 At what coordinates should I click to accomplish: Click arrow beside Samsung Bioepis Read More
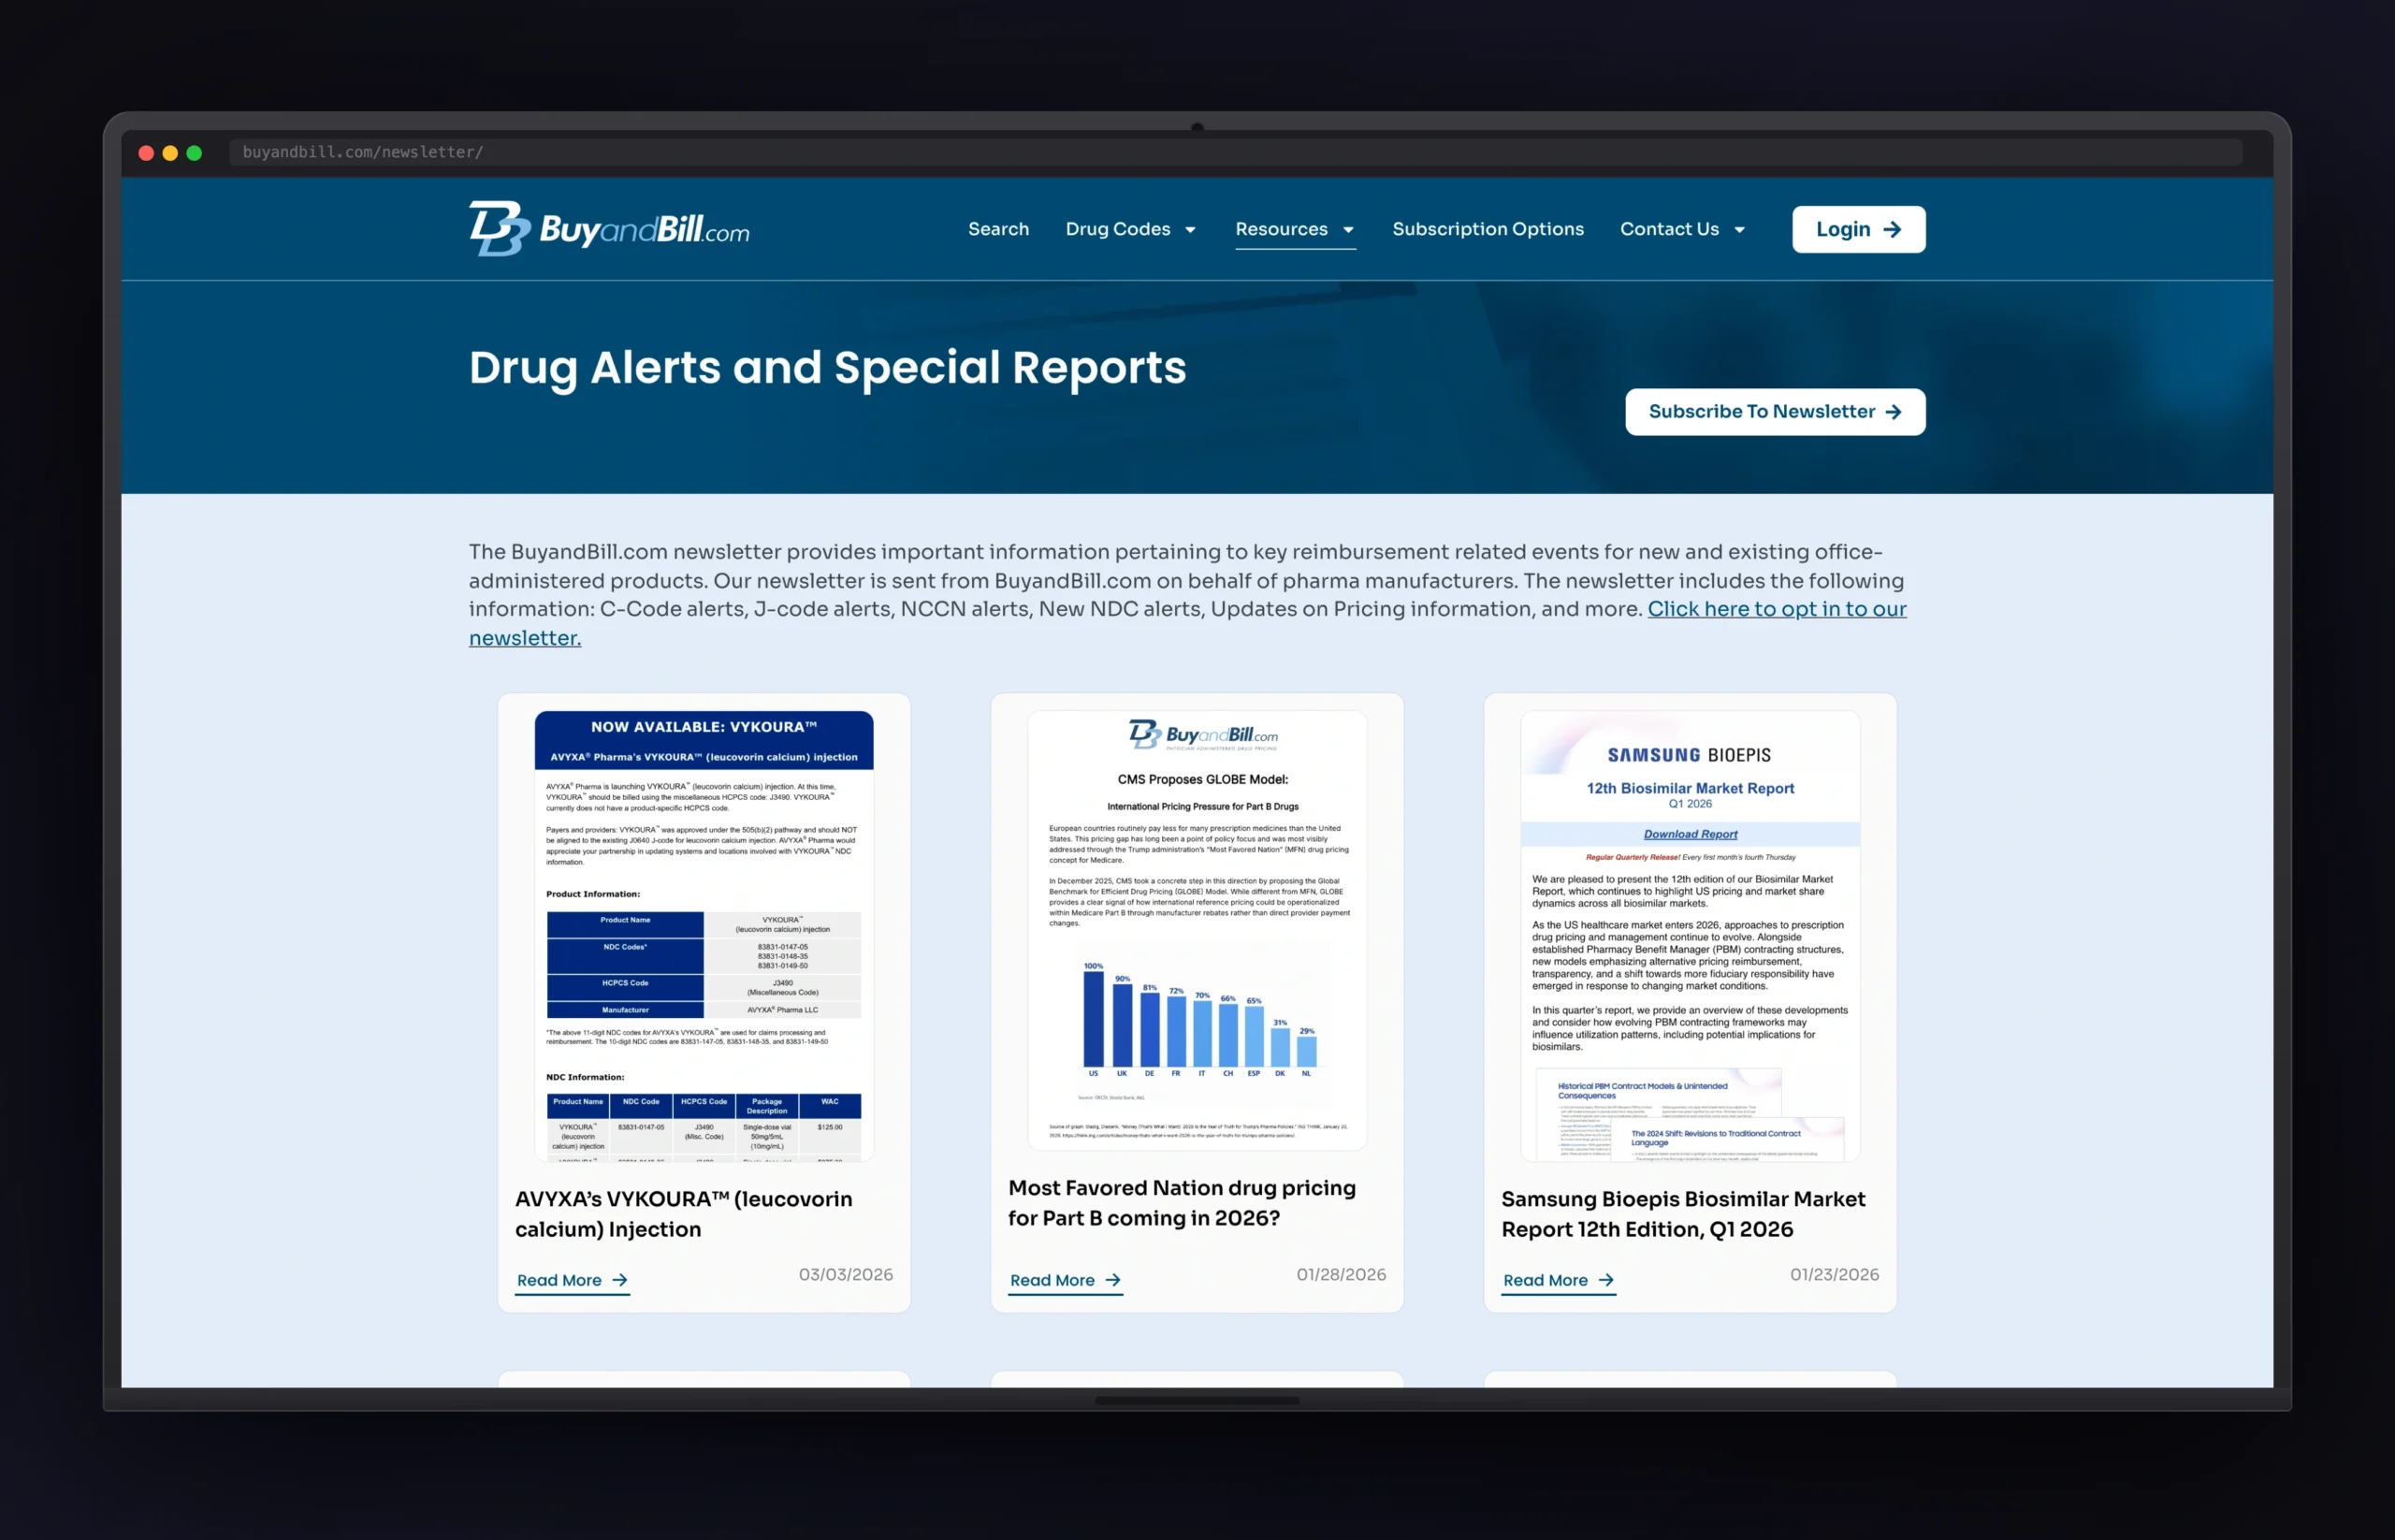coord(1606,1280)
